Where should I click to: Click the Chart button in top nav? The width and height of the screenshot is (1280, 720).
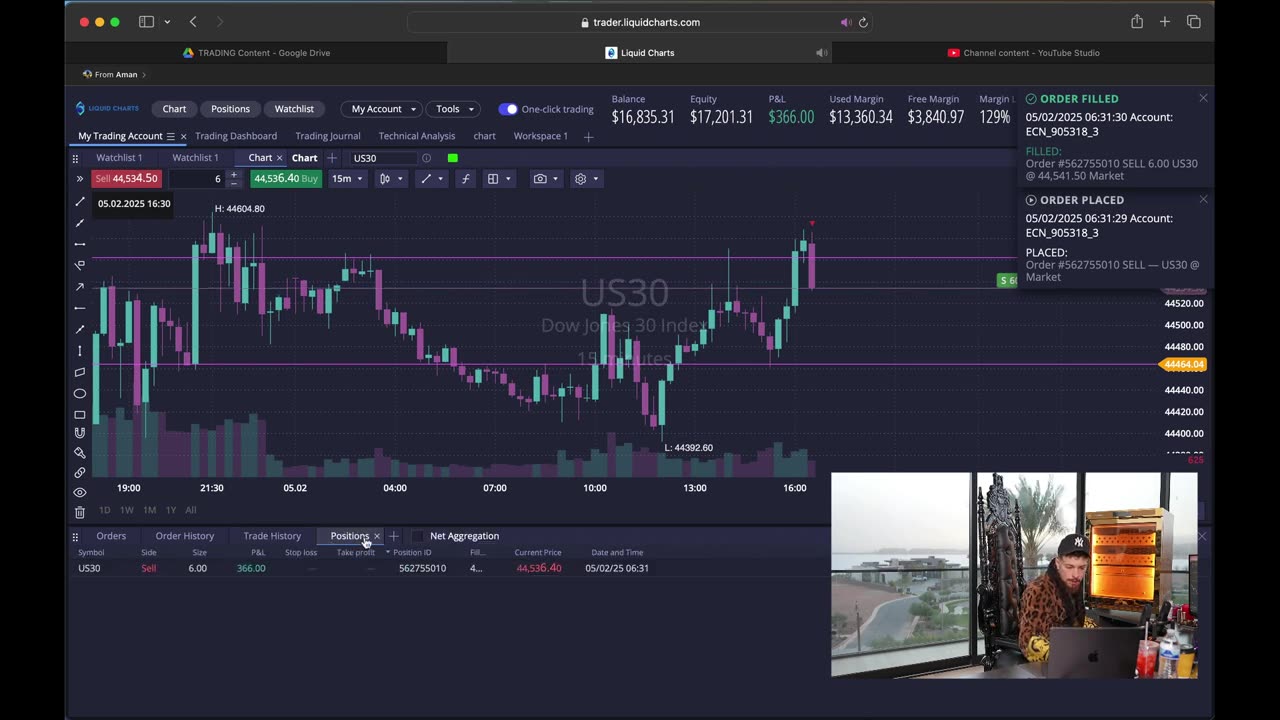coord(174,109)
